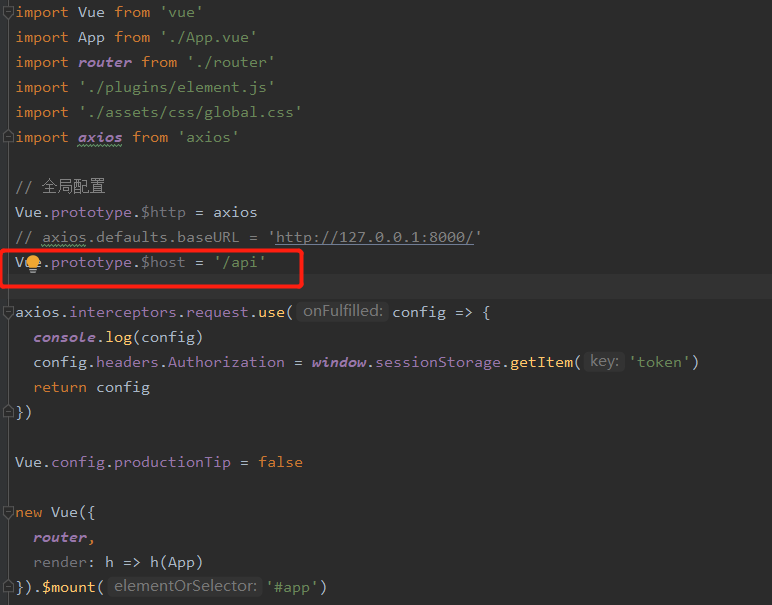Viewport: 772px width, 605px height.
Task: Click the './App.vue' import path
Action: tap(208, 37)
